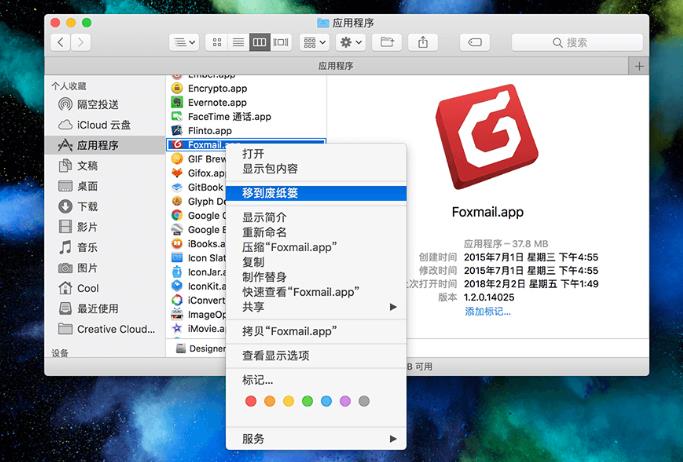Screen dimensions: 683x462
Task: Click the Google Chrome app icon
Action: pyautogui.click(x=177, y=215)
